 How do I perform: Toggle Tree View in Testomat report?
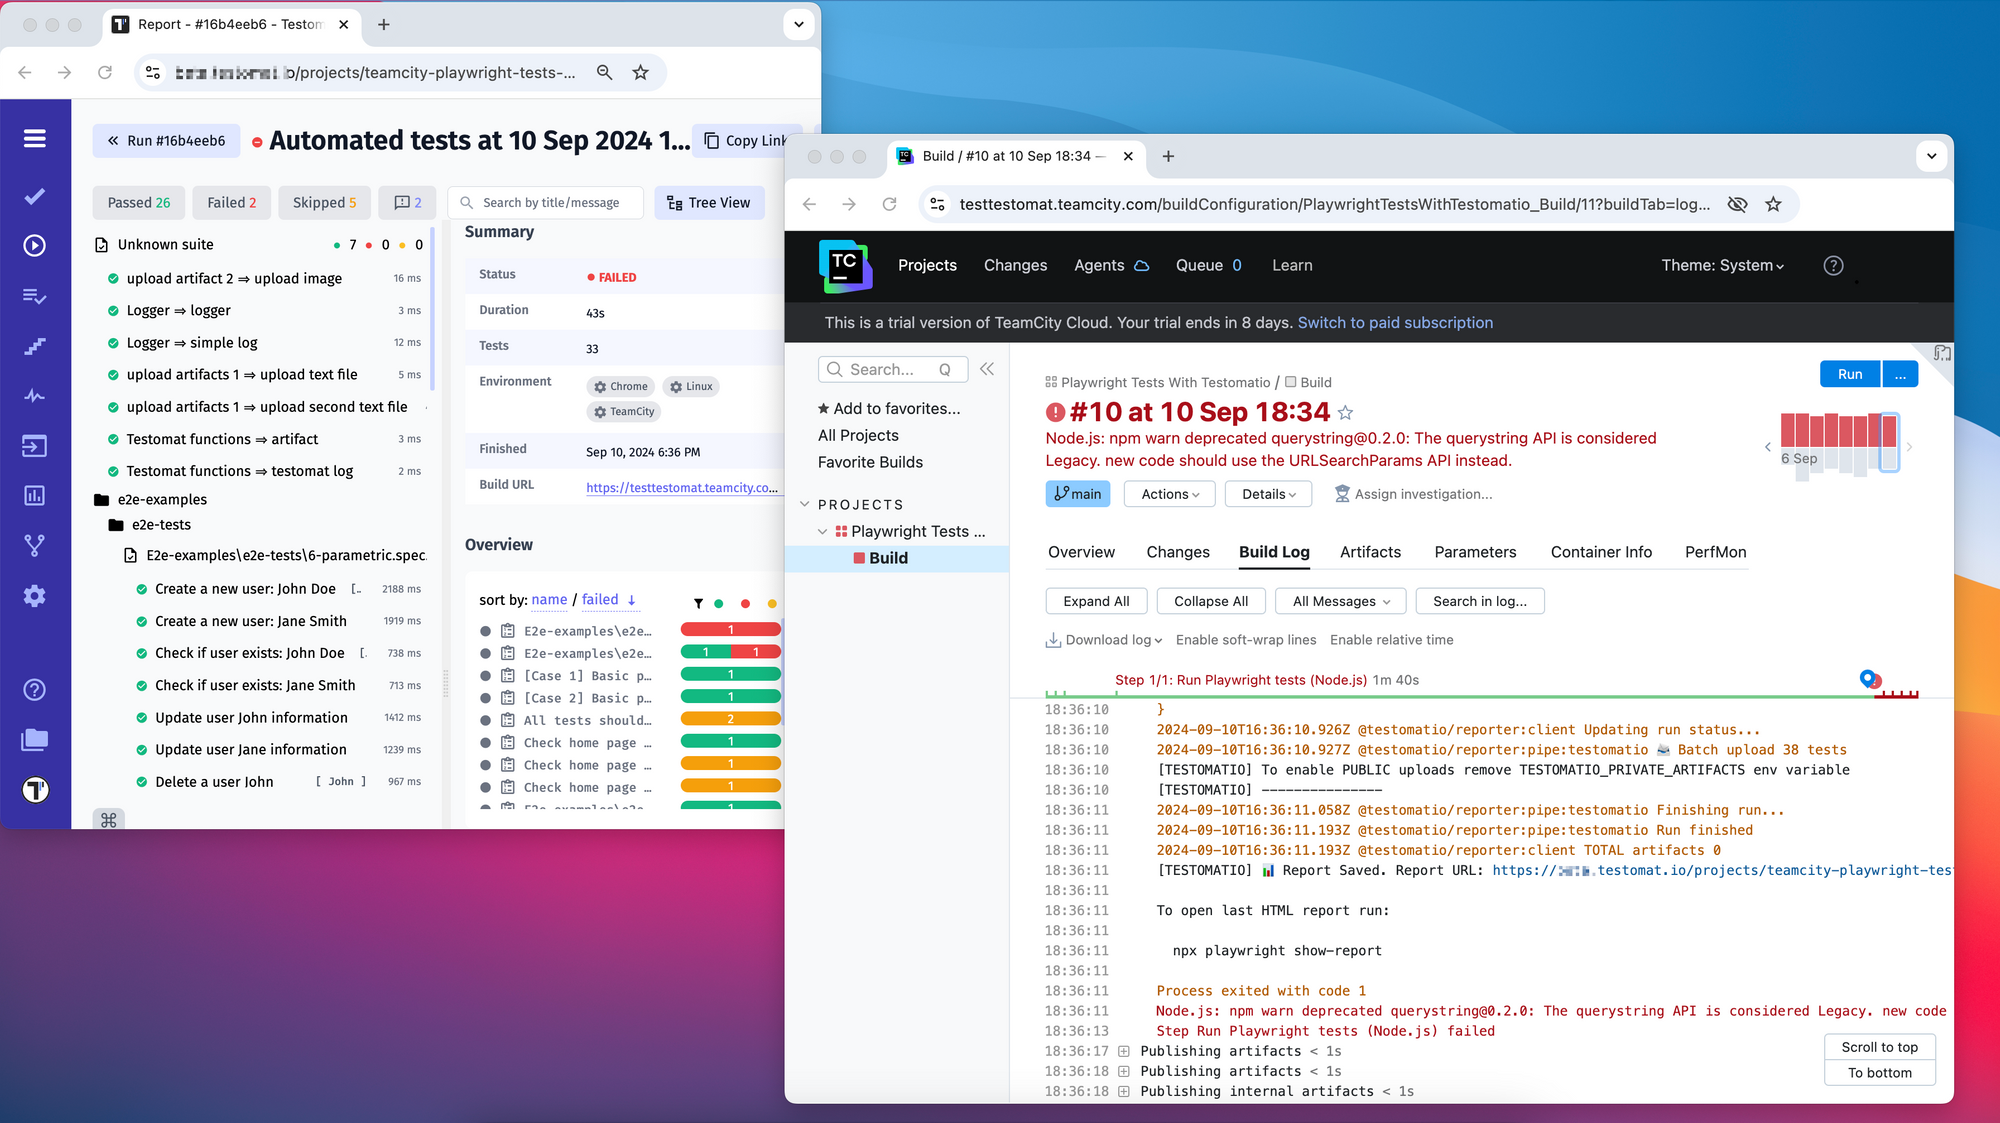709,203
